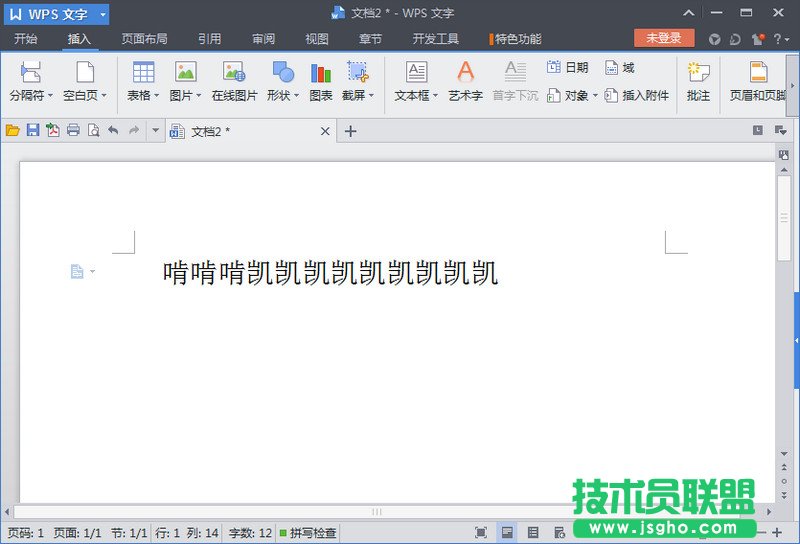The height and width of the screenshot is (544, 800).
Task: Expand the 图片 dropdown arrow
Action: click(x=198, y=95)
